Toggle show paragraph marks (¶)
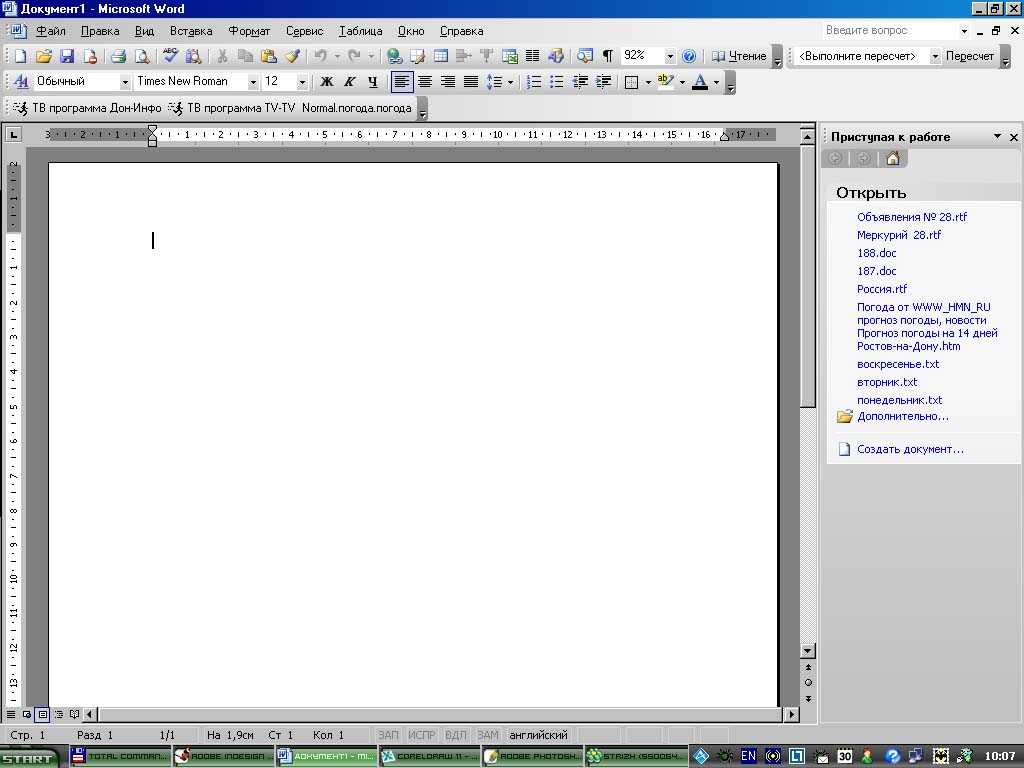This screenshot has height=768, width=1024. (607, 56)
